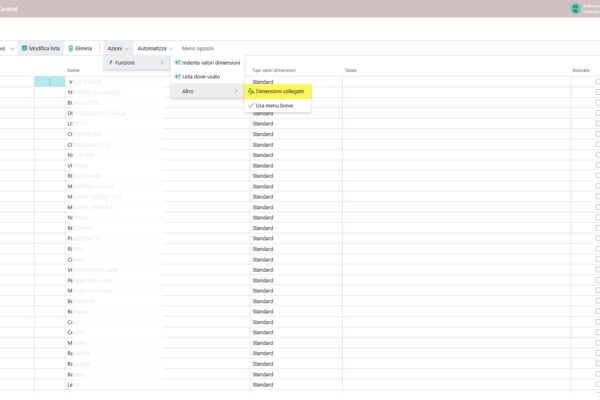Viewport: 600px width, 400px height.
Task: Open the row options three-dot button
Action: [49, 81]
